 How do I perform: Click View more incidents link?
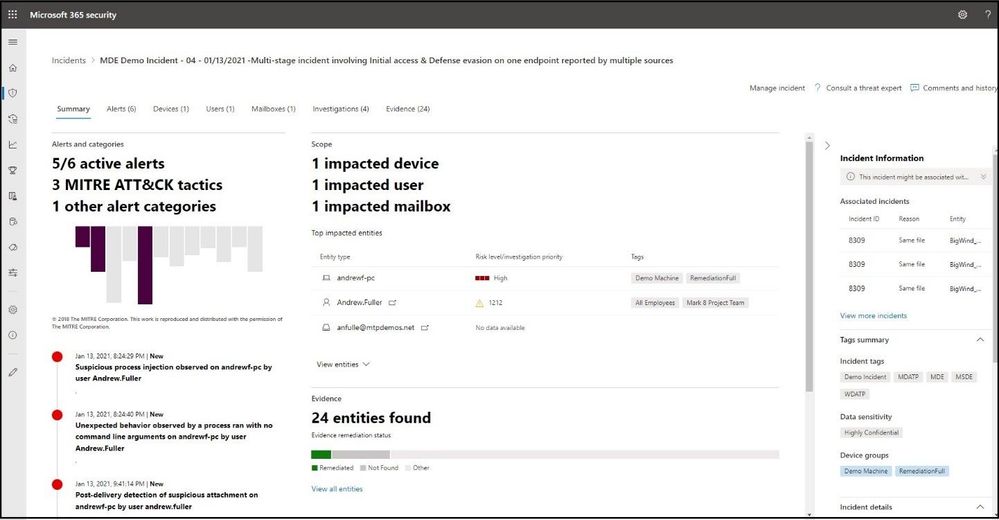point(873,315)
